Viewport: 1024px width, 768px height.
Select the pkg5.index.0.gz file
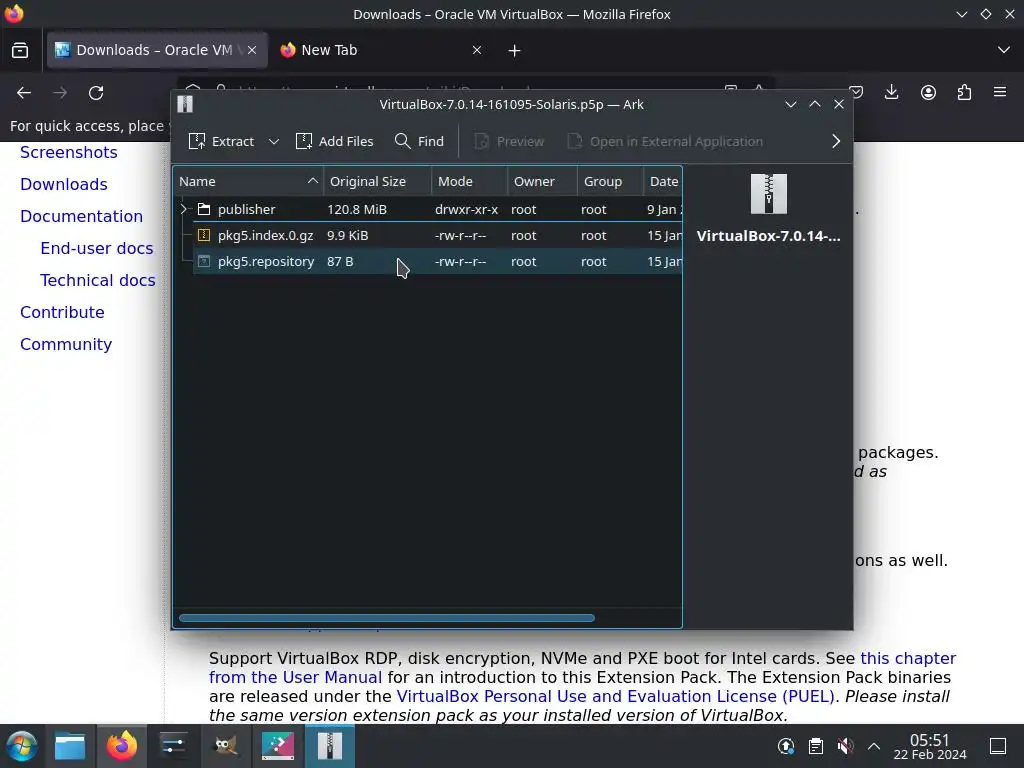(x=428, y=235)
